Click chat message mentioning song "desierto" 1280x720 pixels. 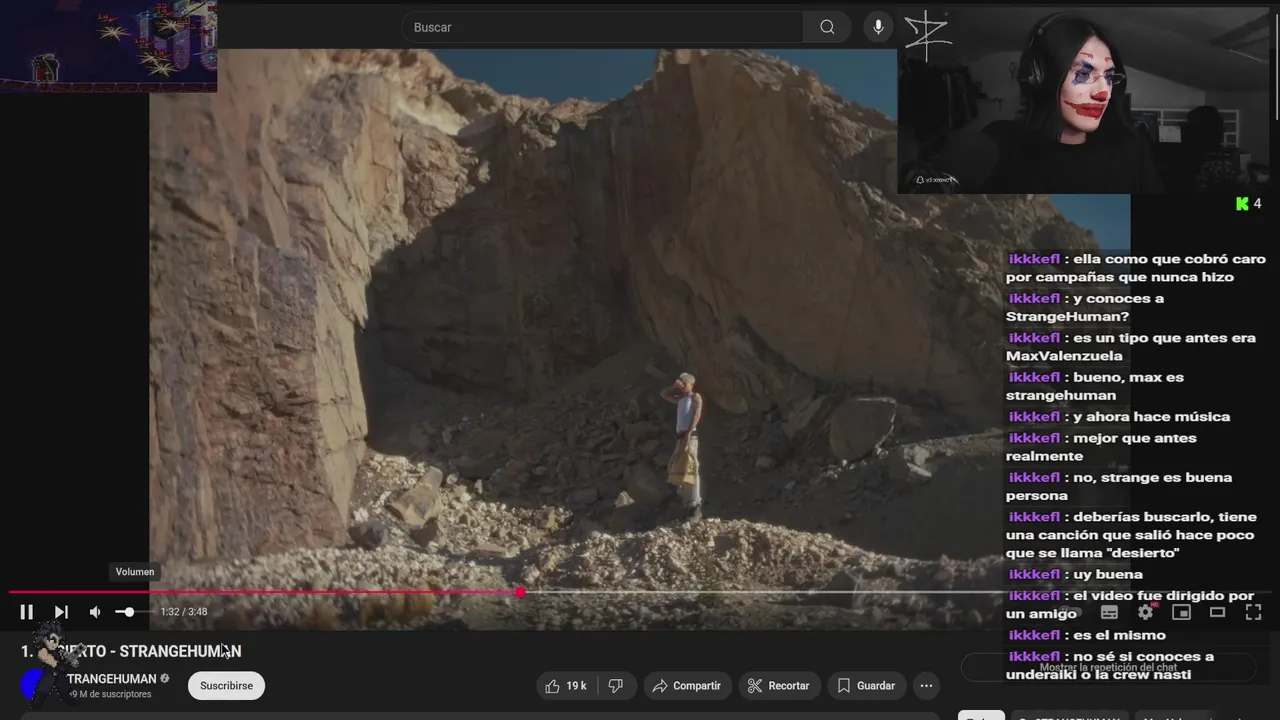point(1131,535)
